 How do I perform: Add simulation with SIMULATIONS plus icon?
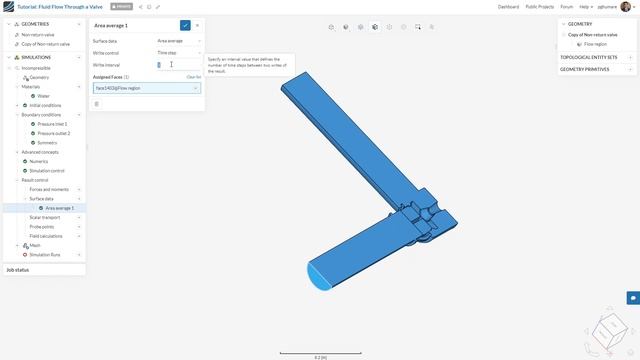[x=79, y=58]
